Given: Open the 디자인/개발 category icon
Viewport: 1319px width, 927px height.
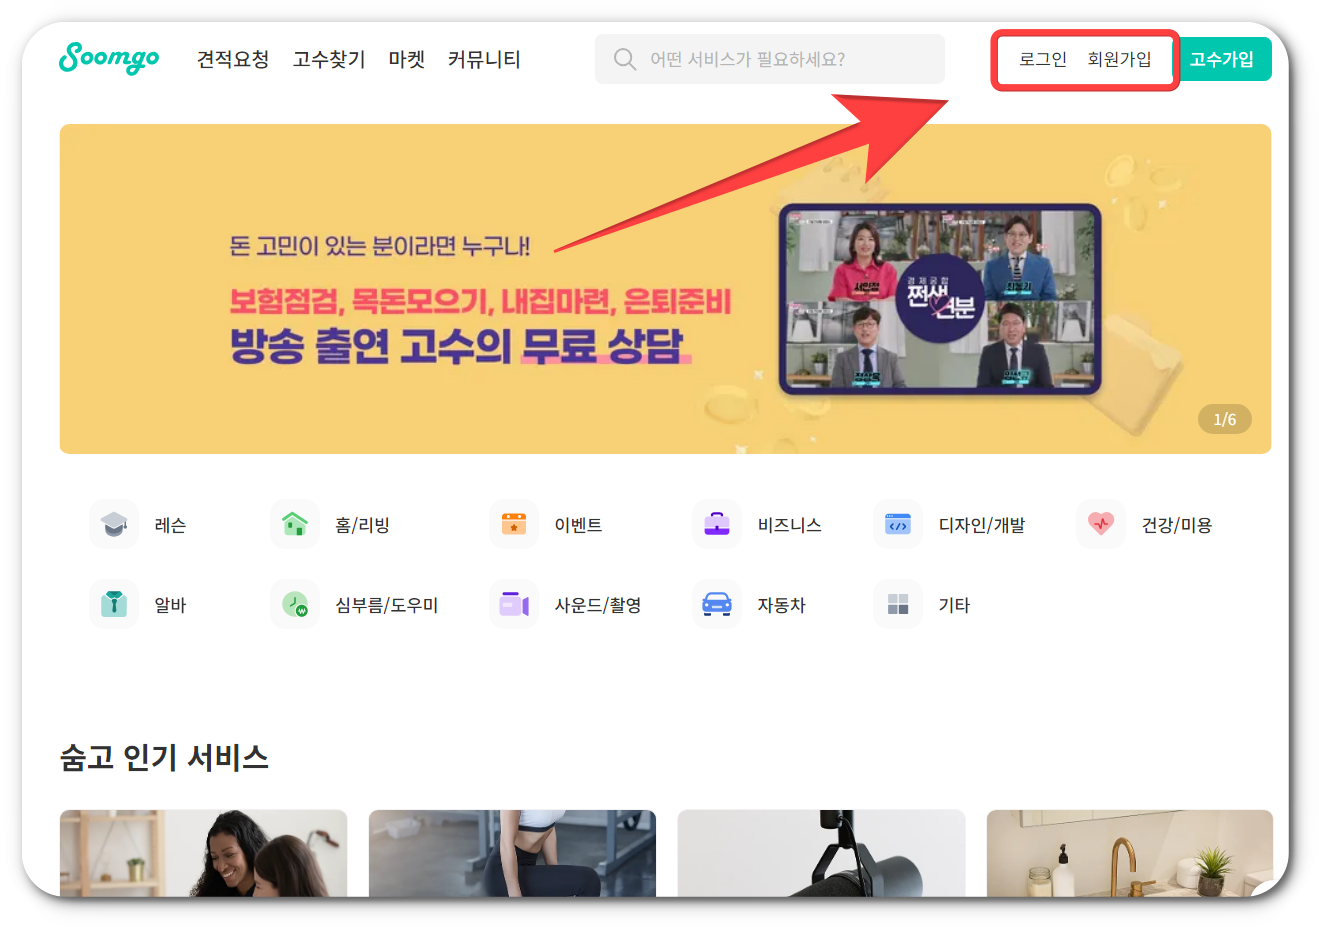Looking at the screenshot, I should click(898, 524).
